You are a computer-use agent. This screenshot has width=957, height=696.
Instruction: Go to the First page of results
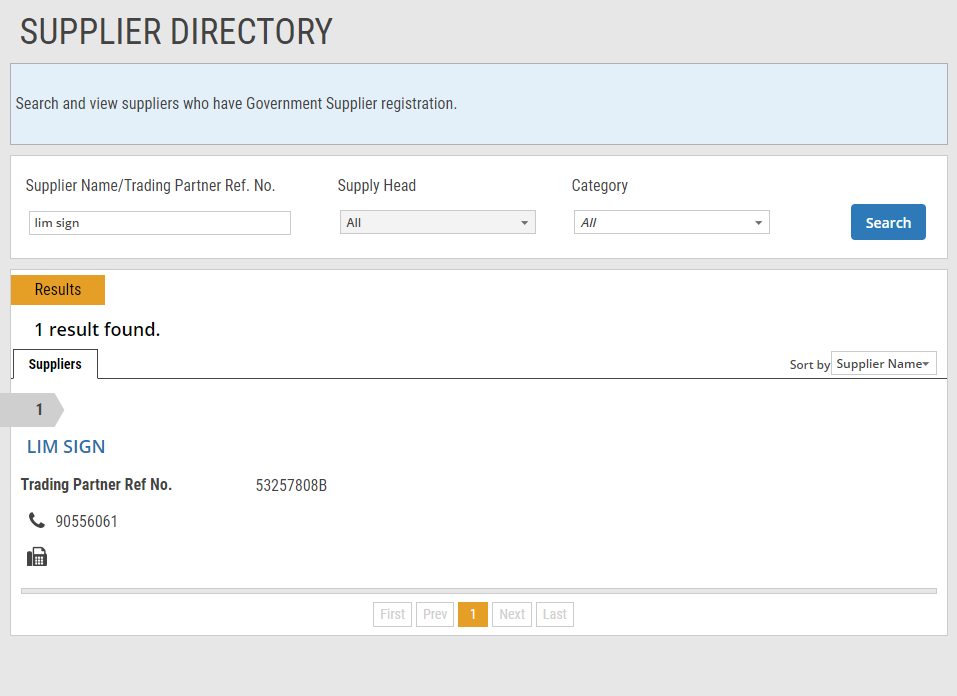coord(393,614)
